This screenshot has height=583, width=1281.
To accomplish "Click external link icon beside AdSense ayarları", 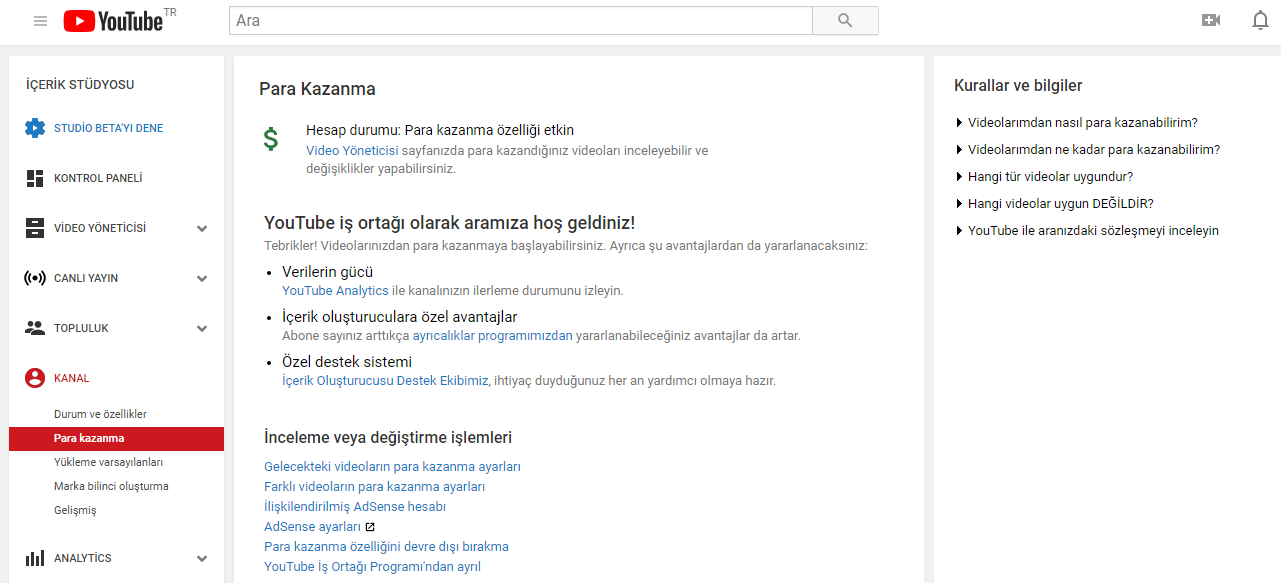I will tap(370, 527).
